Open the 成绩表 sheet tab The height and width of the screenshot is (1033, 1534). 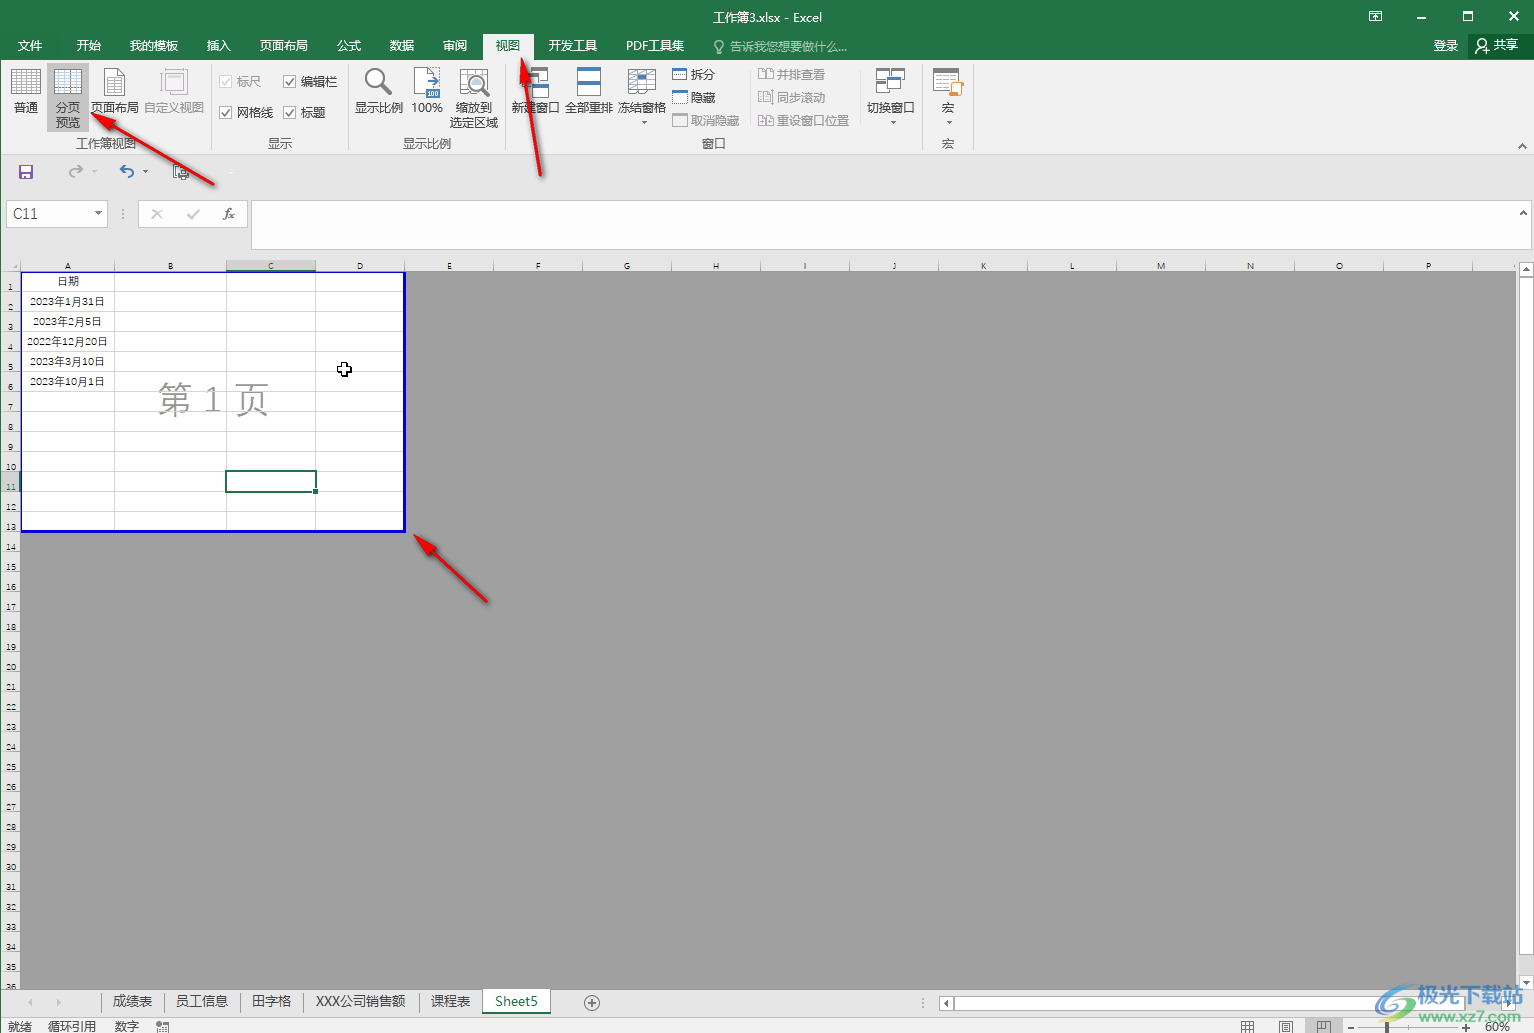point(132,1002)
